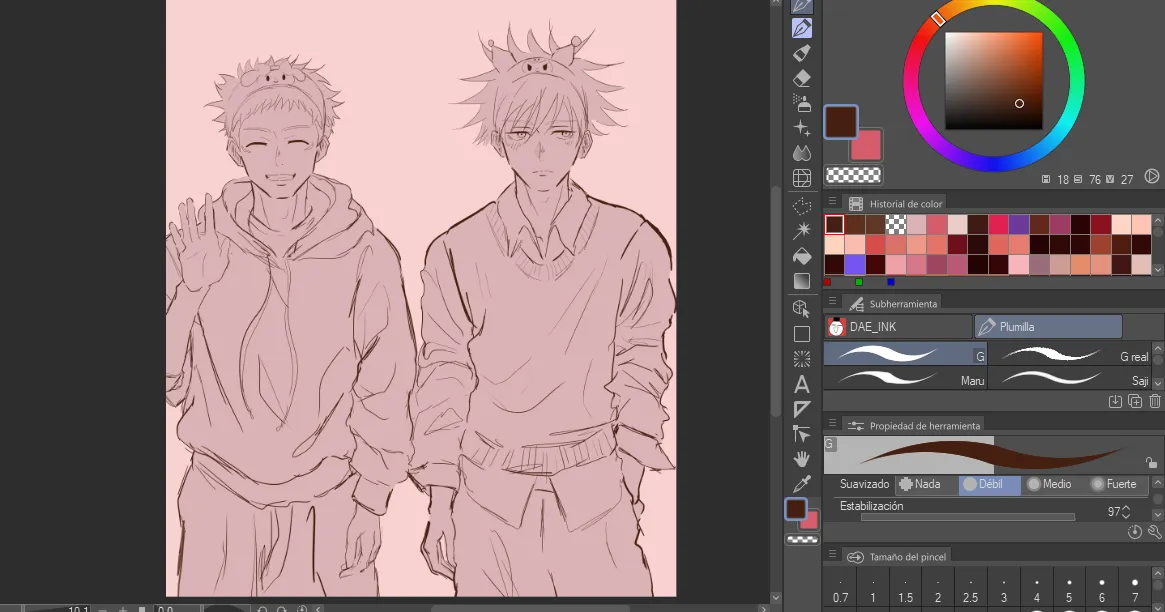Viewport: 1165px width, 612px height.
Task: Select the Text tool
Action: [802, 384]
